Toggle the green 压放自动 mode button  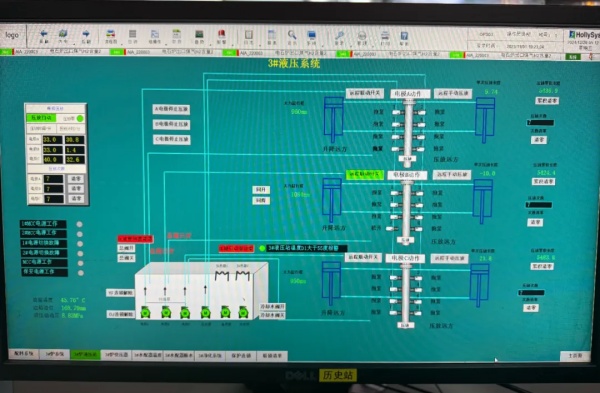(41, 118)
